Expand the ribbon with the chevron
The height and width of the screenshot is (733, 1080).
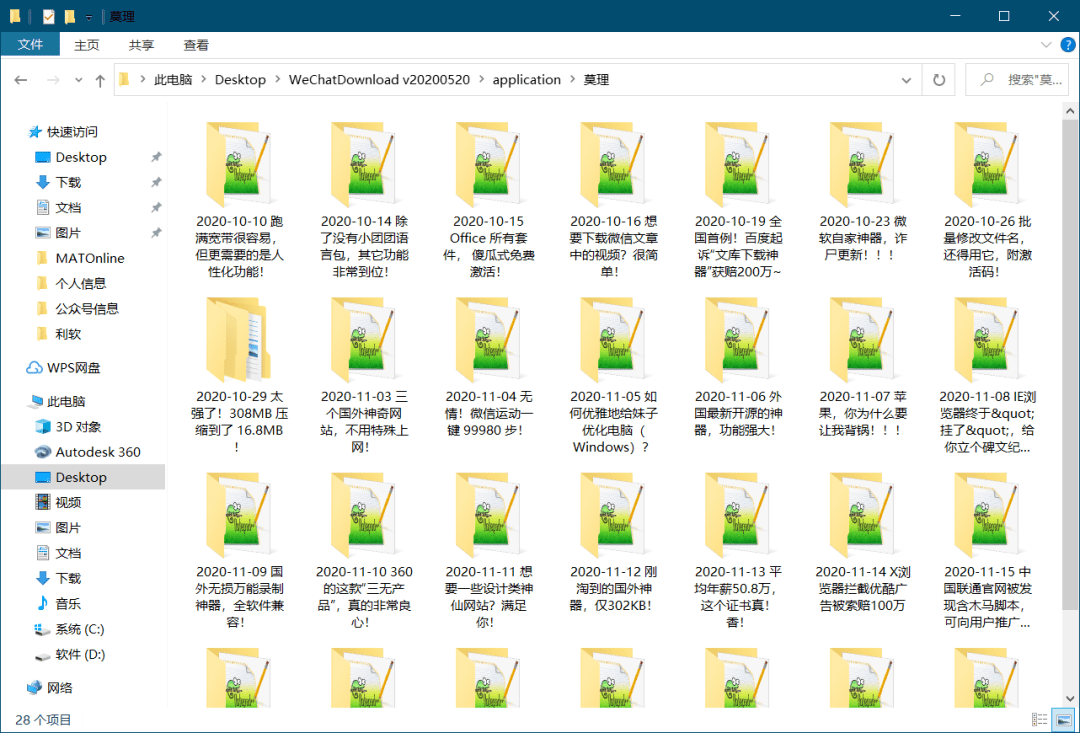pyautogui.click(x=1046, y=45)
